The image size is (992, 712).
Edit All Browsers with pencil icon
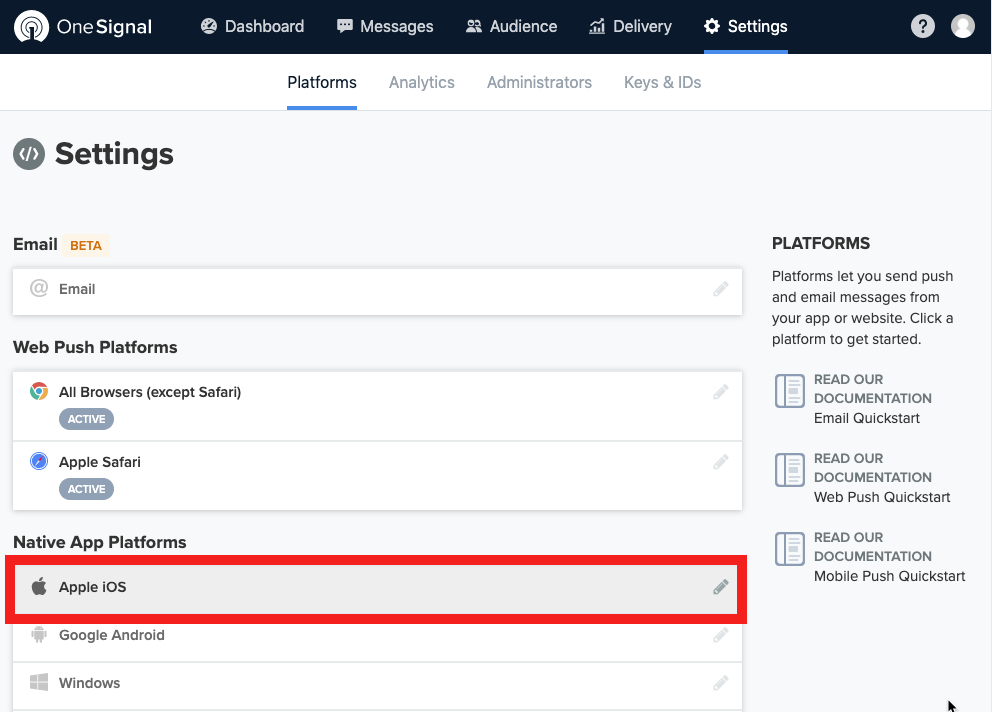[x=721, y=392]
